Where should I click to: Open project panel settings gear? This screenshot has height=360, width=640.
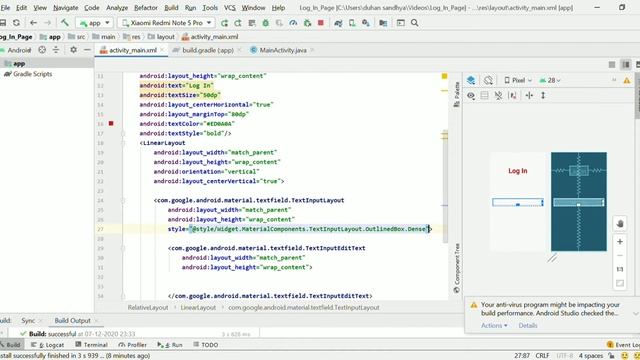[x=73, y=50]
